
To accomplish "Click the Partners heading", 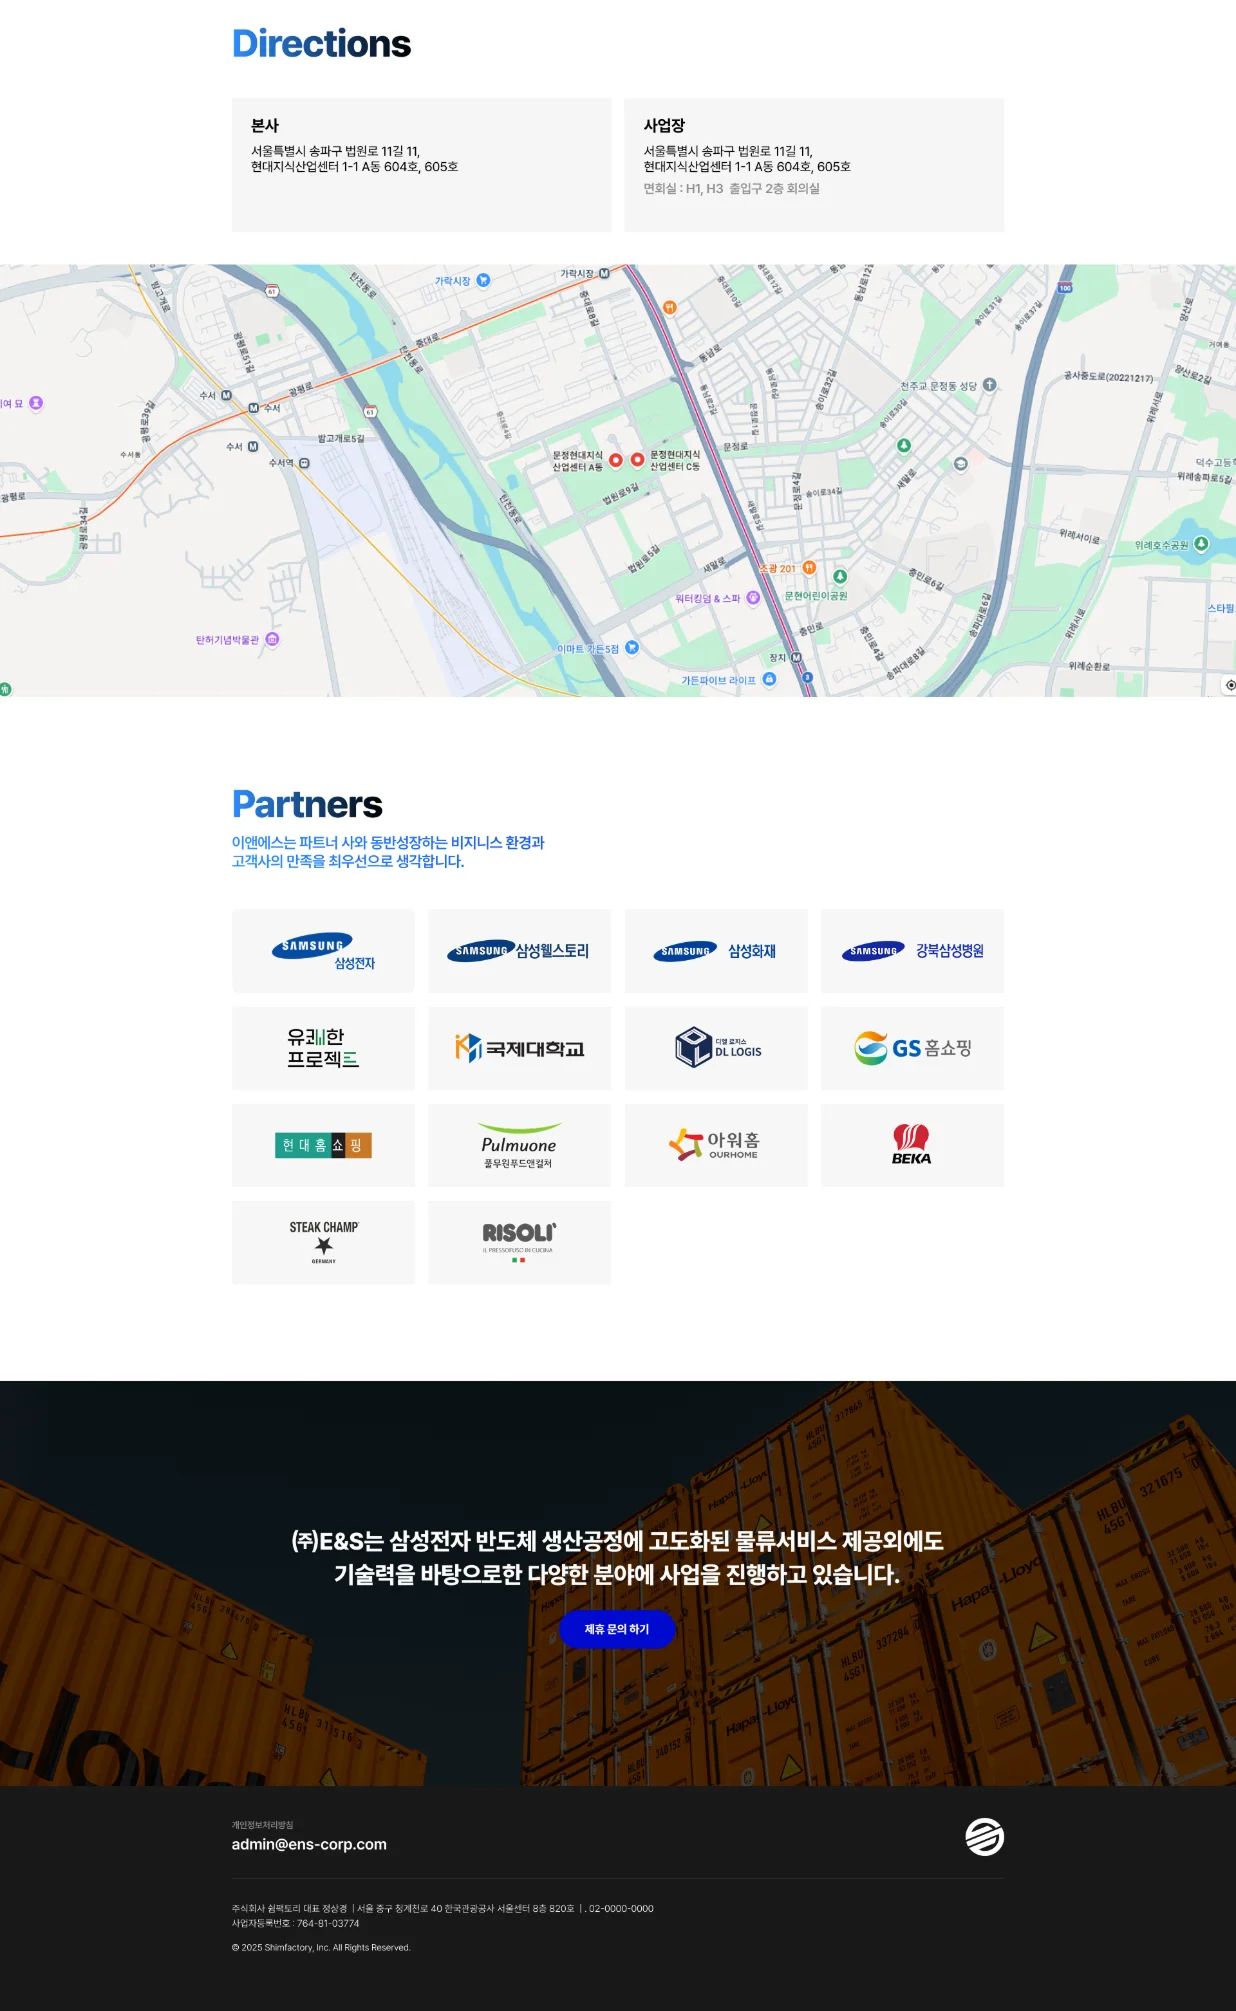I will (307, 805).
